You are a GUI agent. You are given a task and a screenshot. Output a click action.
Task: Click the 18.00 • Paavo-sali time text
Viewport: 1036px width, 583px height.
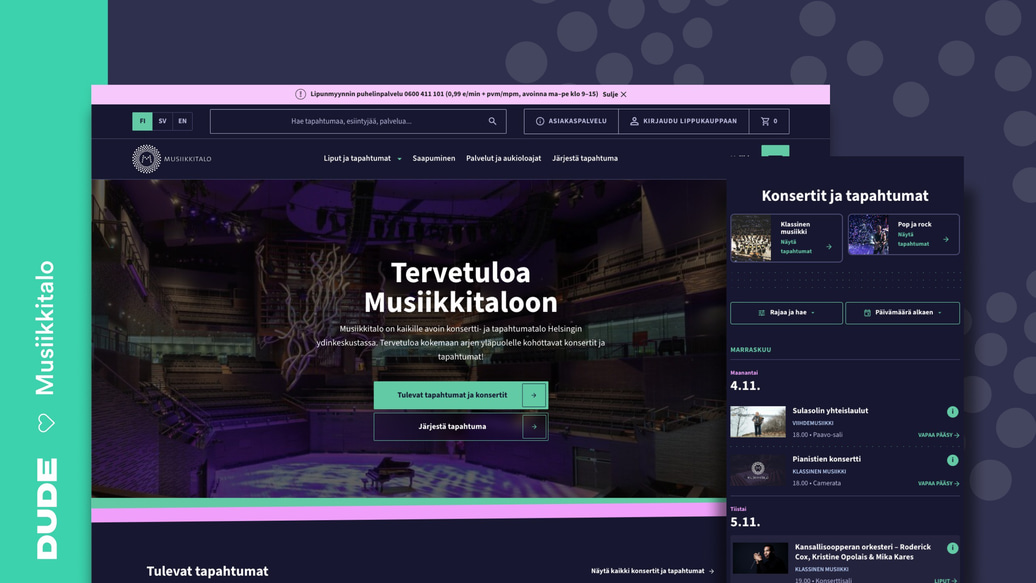click(x=817, y=435)
